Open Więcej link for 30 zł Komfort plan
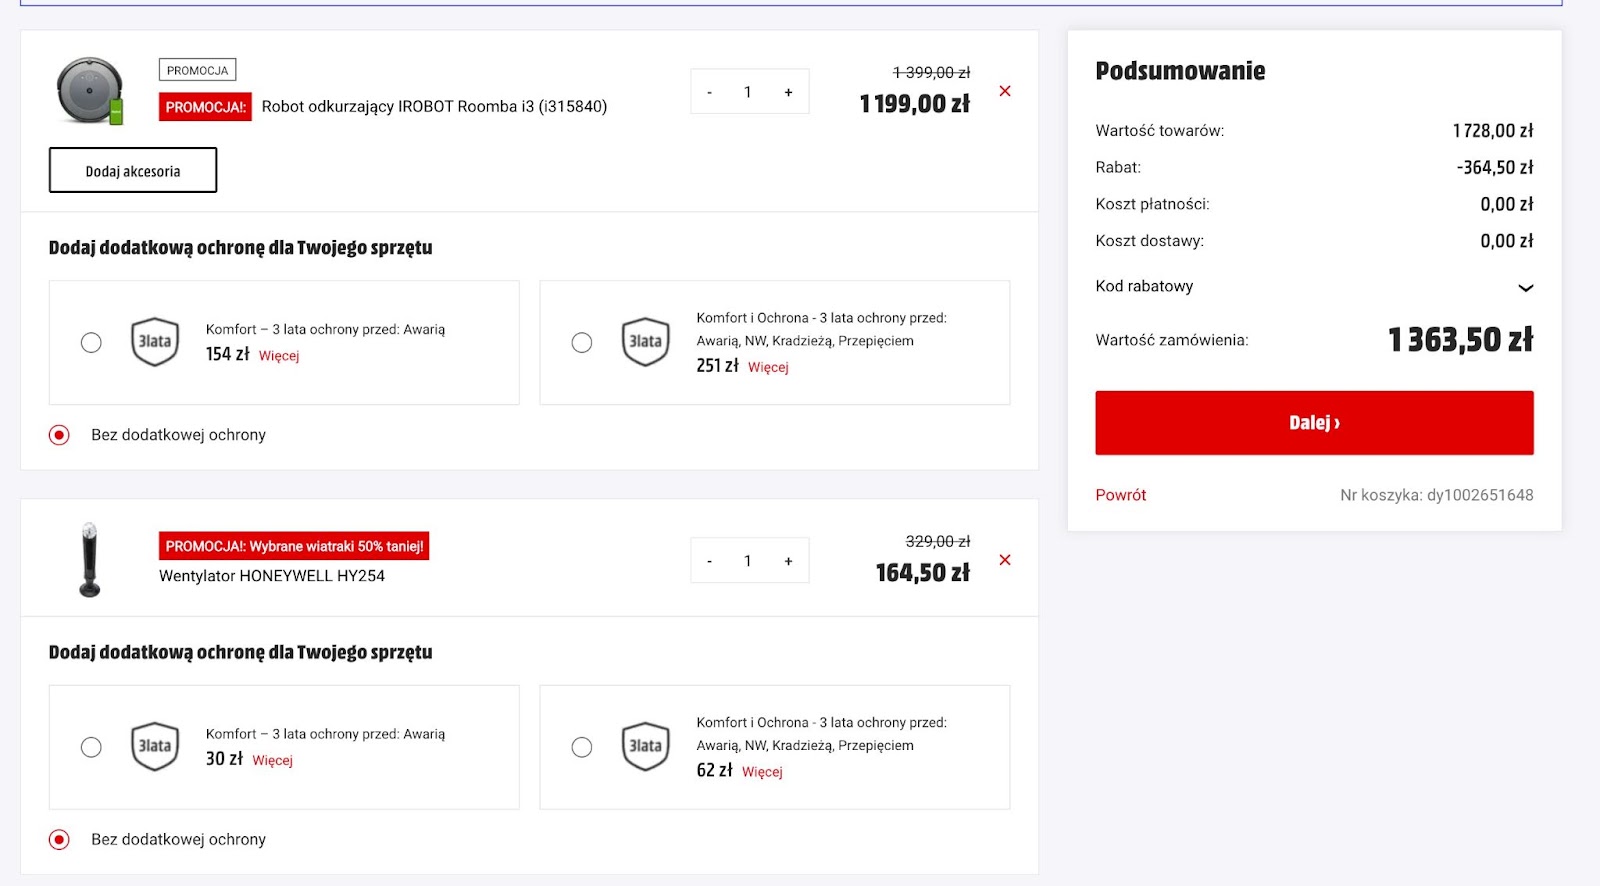The width and height of the screenshot is (1600, 886). [x=272, y=761]
